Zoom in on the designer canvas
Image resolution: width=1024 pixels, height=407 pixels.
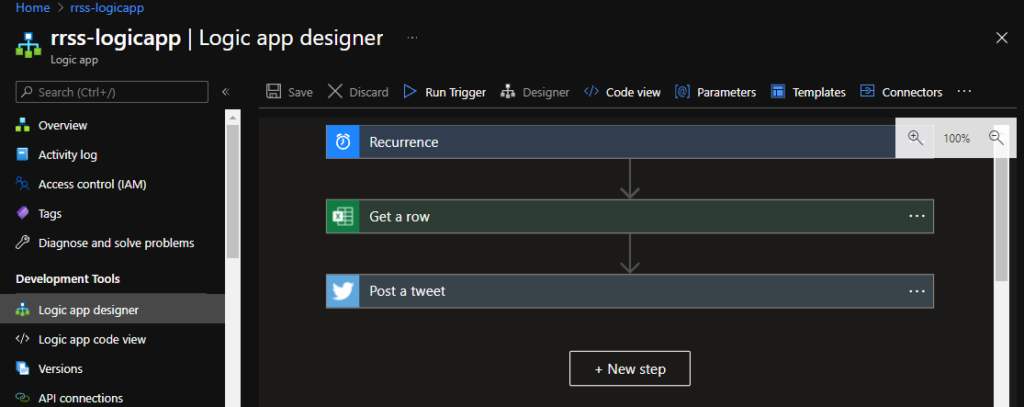click(916, 138)
